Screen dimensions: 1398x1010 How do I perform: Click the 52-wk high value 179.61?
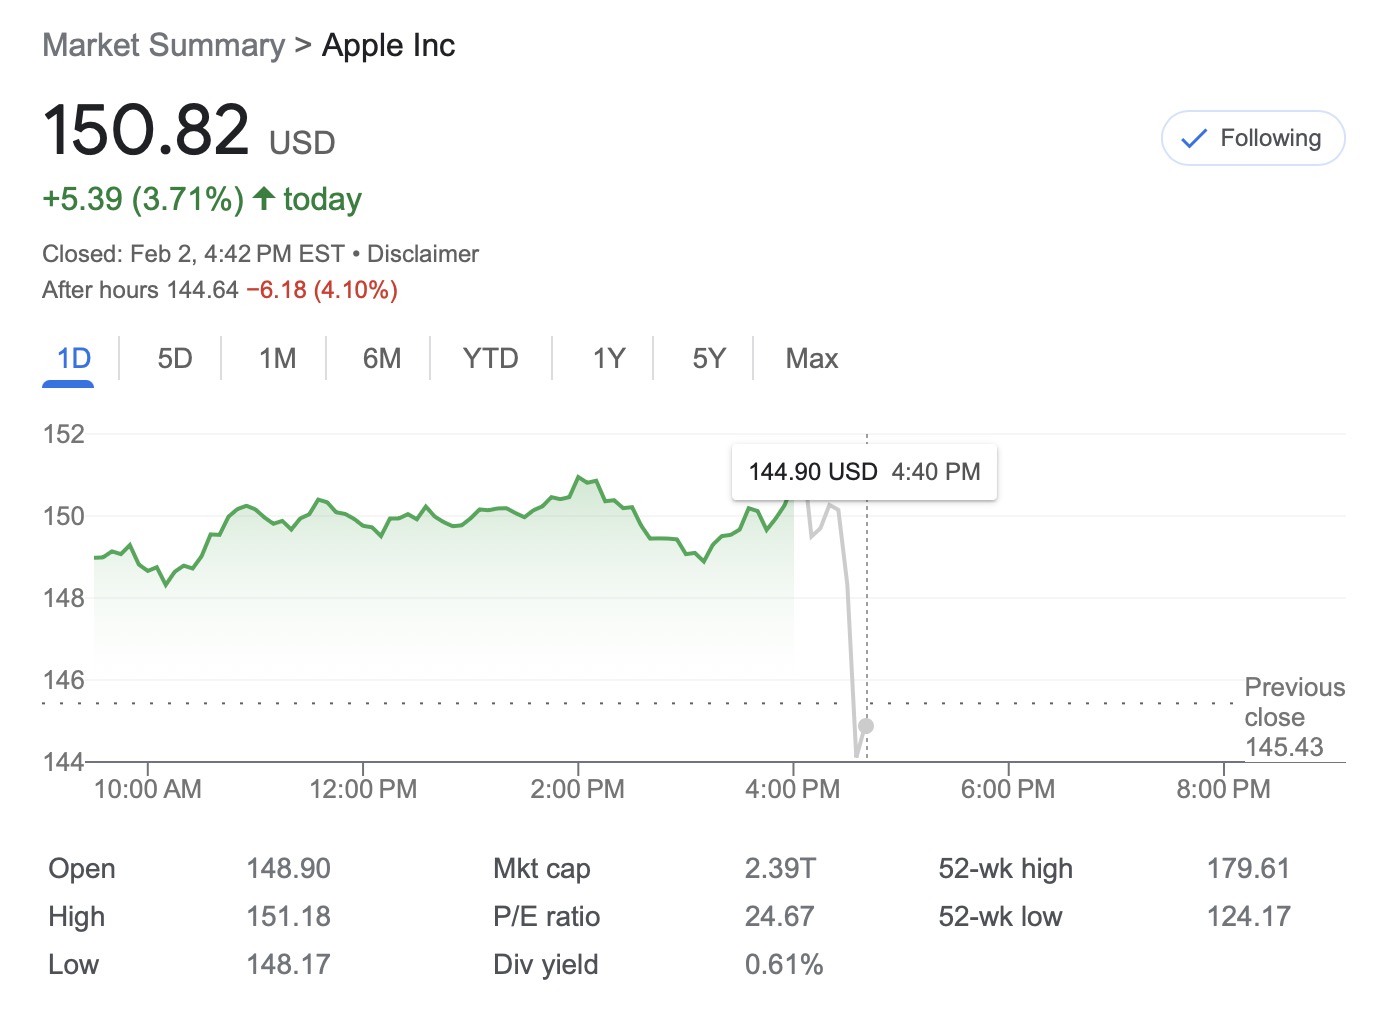coord(1250,868)
